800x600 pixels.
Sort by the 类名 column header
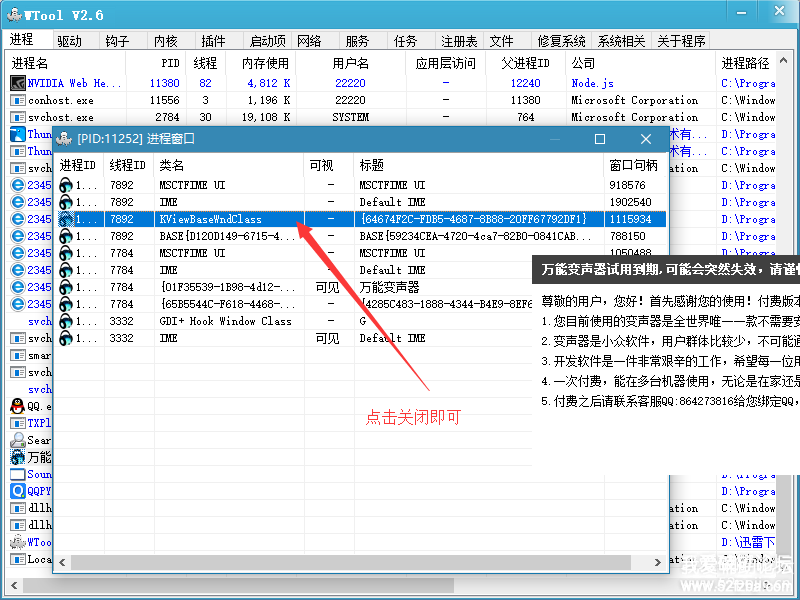pyautogui.click(x=172, y=165)
